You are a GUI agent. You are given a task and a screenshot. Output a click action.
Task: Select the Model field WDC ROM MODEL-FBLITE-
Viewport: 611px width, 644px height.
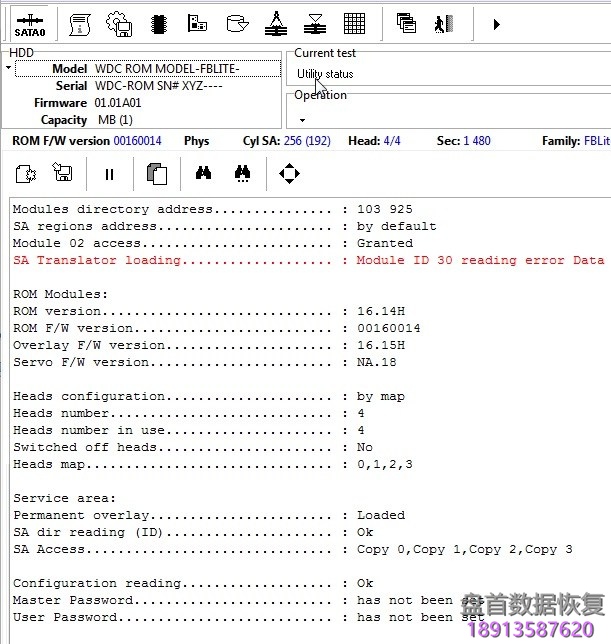point(148,69)
